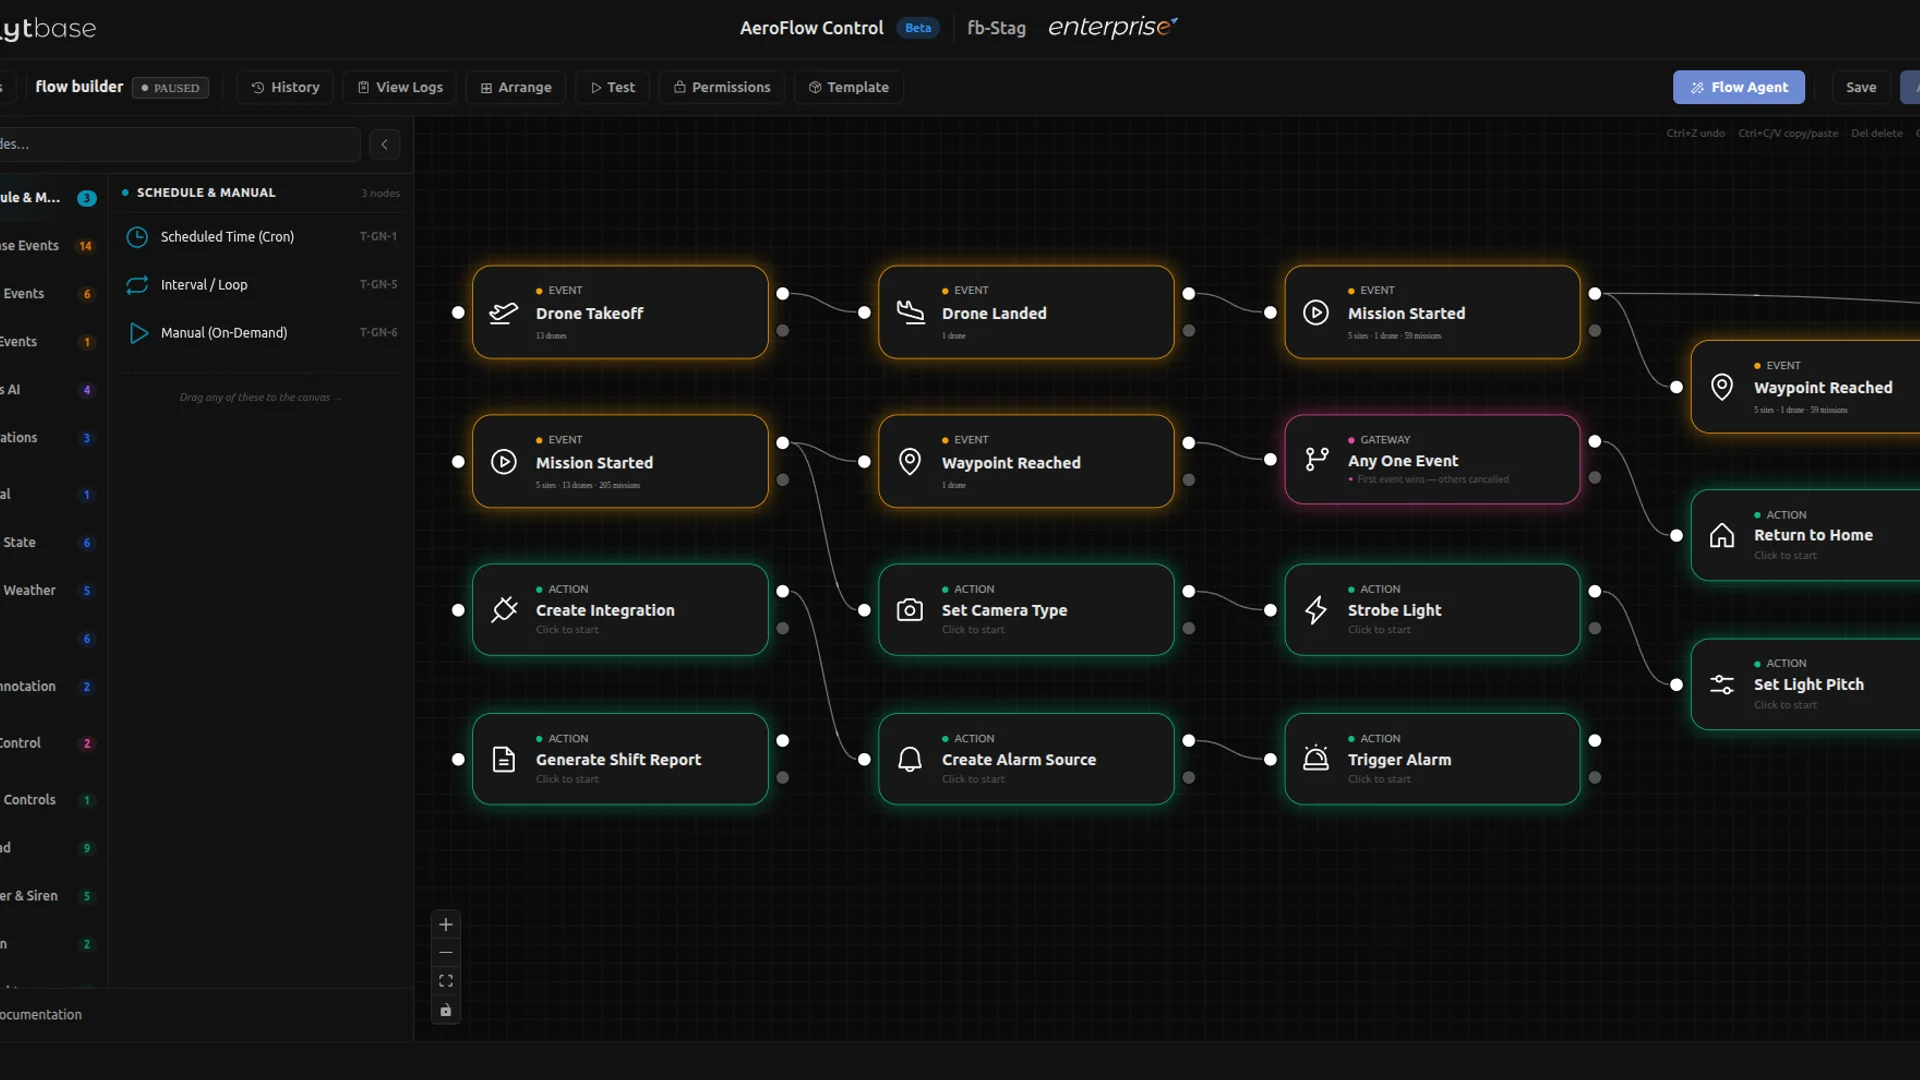Click the Drone Takeoff upper output port
Screen dimensions: 1920x1080
[x=783, y=294]
